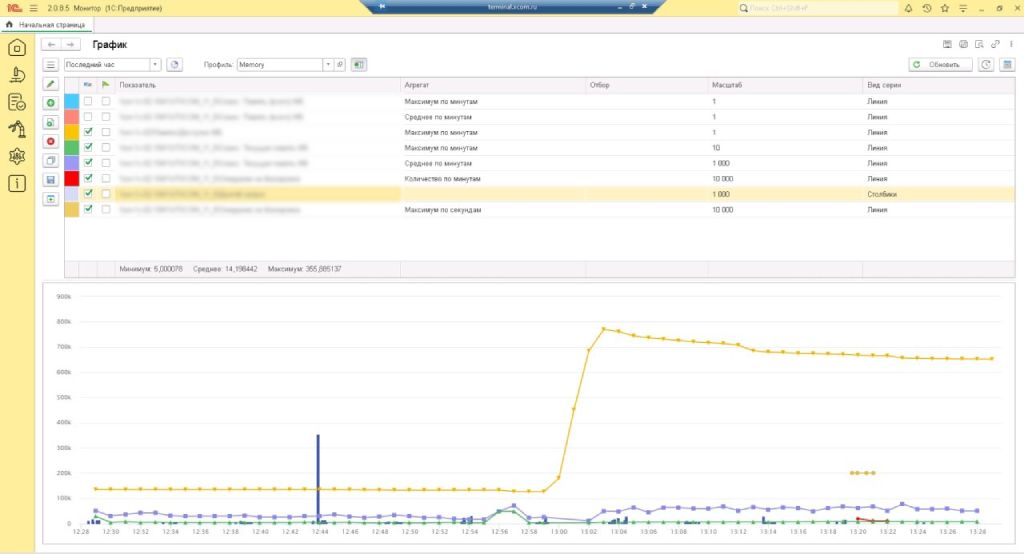This screenshot has height=554, width=1024.
Task: Open favorites star icon
Action: [946, 8]
